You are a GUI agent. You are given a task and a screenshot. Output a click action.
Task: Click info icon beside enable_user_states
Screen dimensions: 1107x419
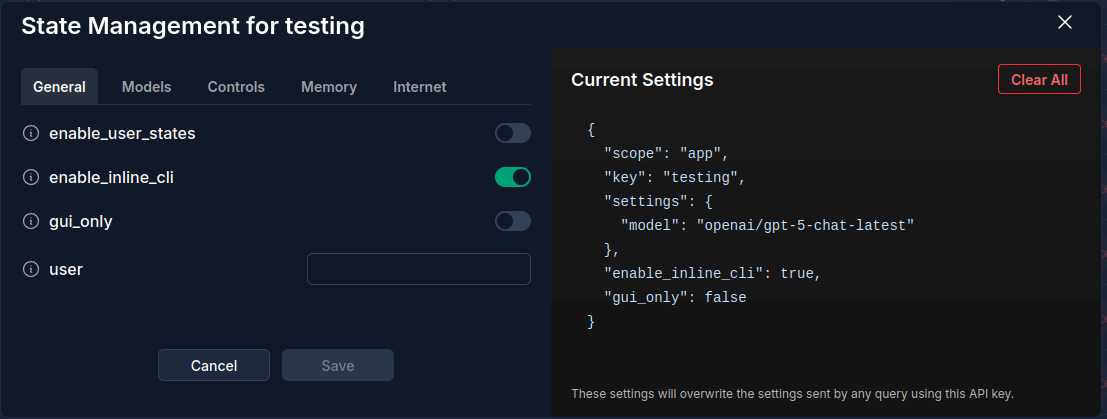[x=30, y=133]
